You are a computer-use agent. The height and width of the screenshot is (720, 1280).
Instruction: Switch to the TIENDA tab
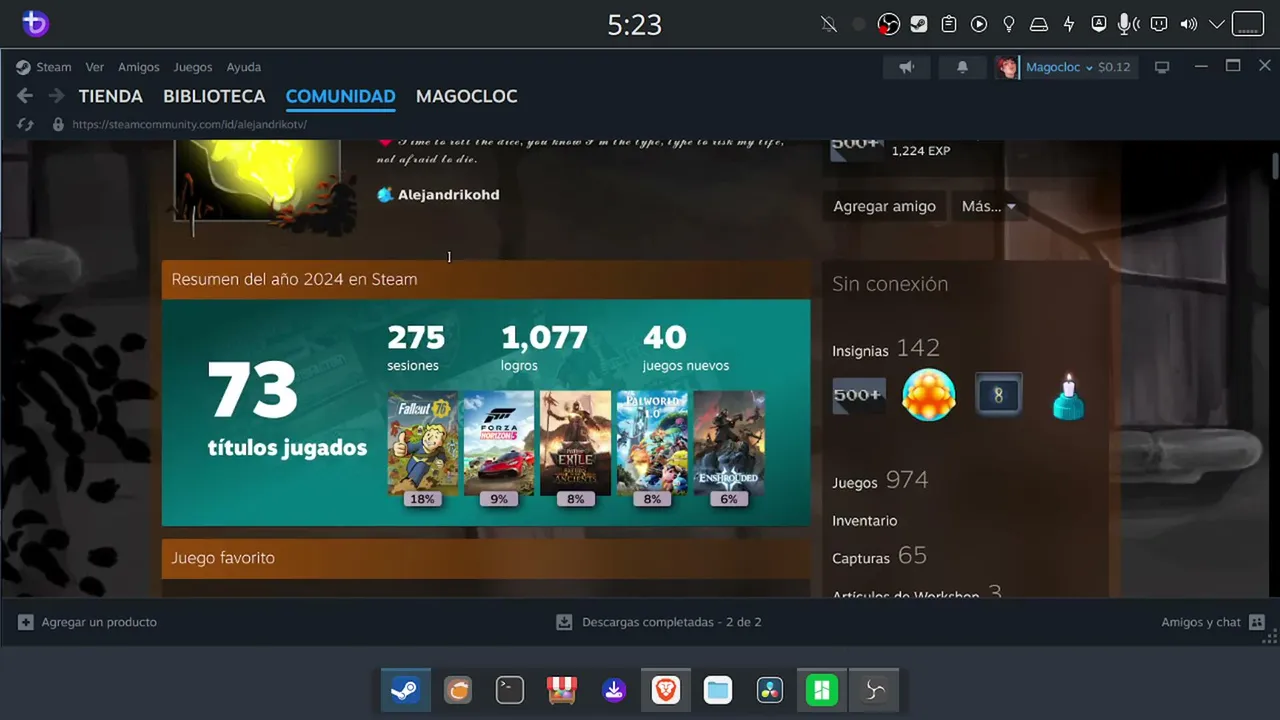111,96
